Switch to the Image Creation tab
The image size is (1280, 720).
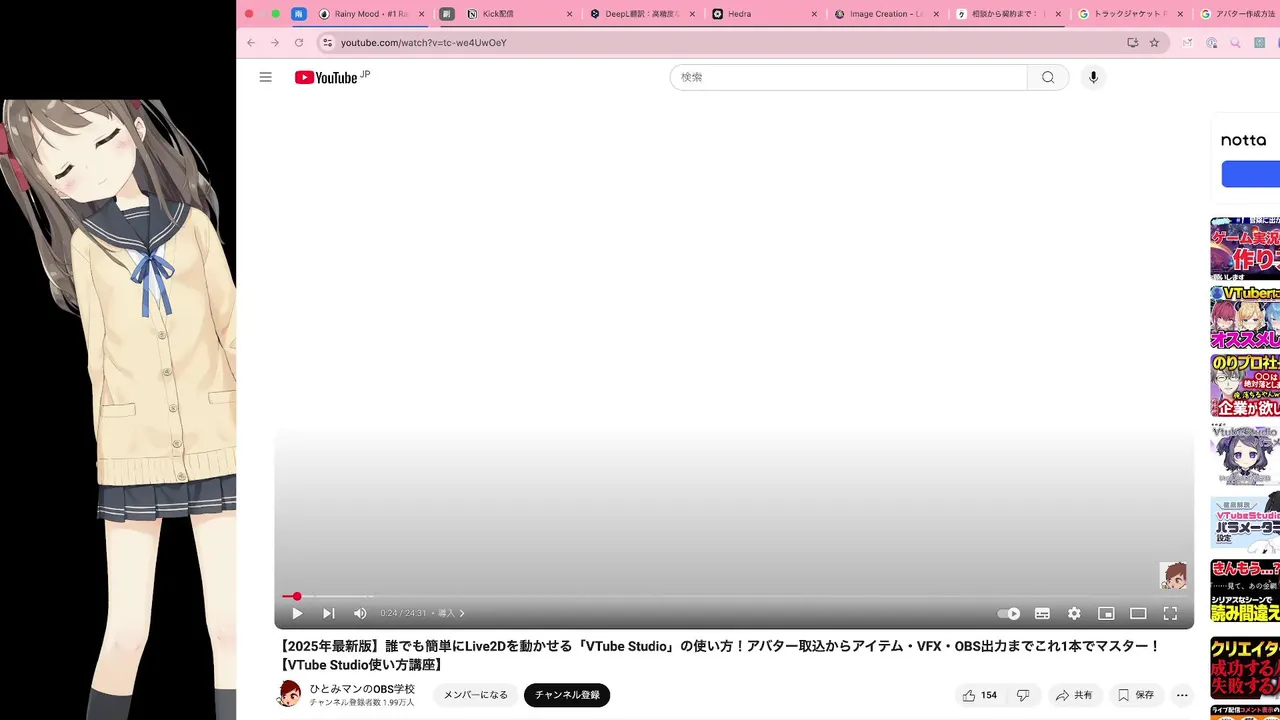coord(887,14)
